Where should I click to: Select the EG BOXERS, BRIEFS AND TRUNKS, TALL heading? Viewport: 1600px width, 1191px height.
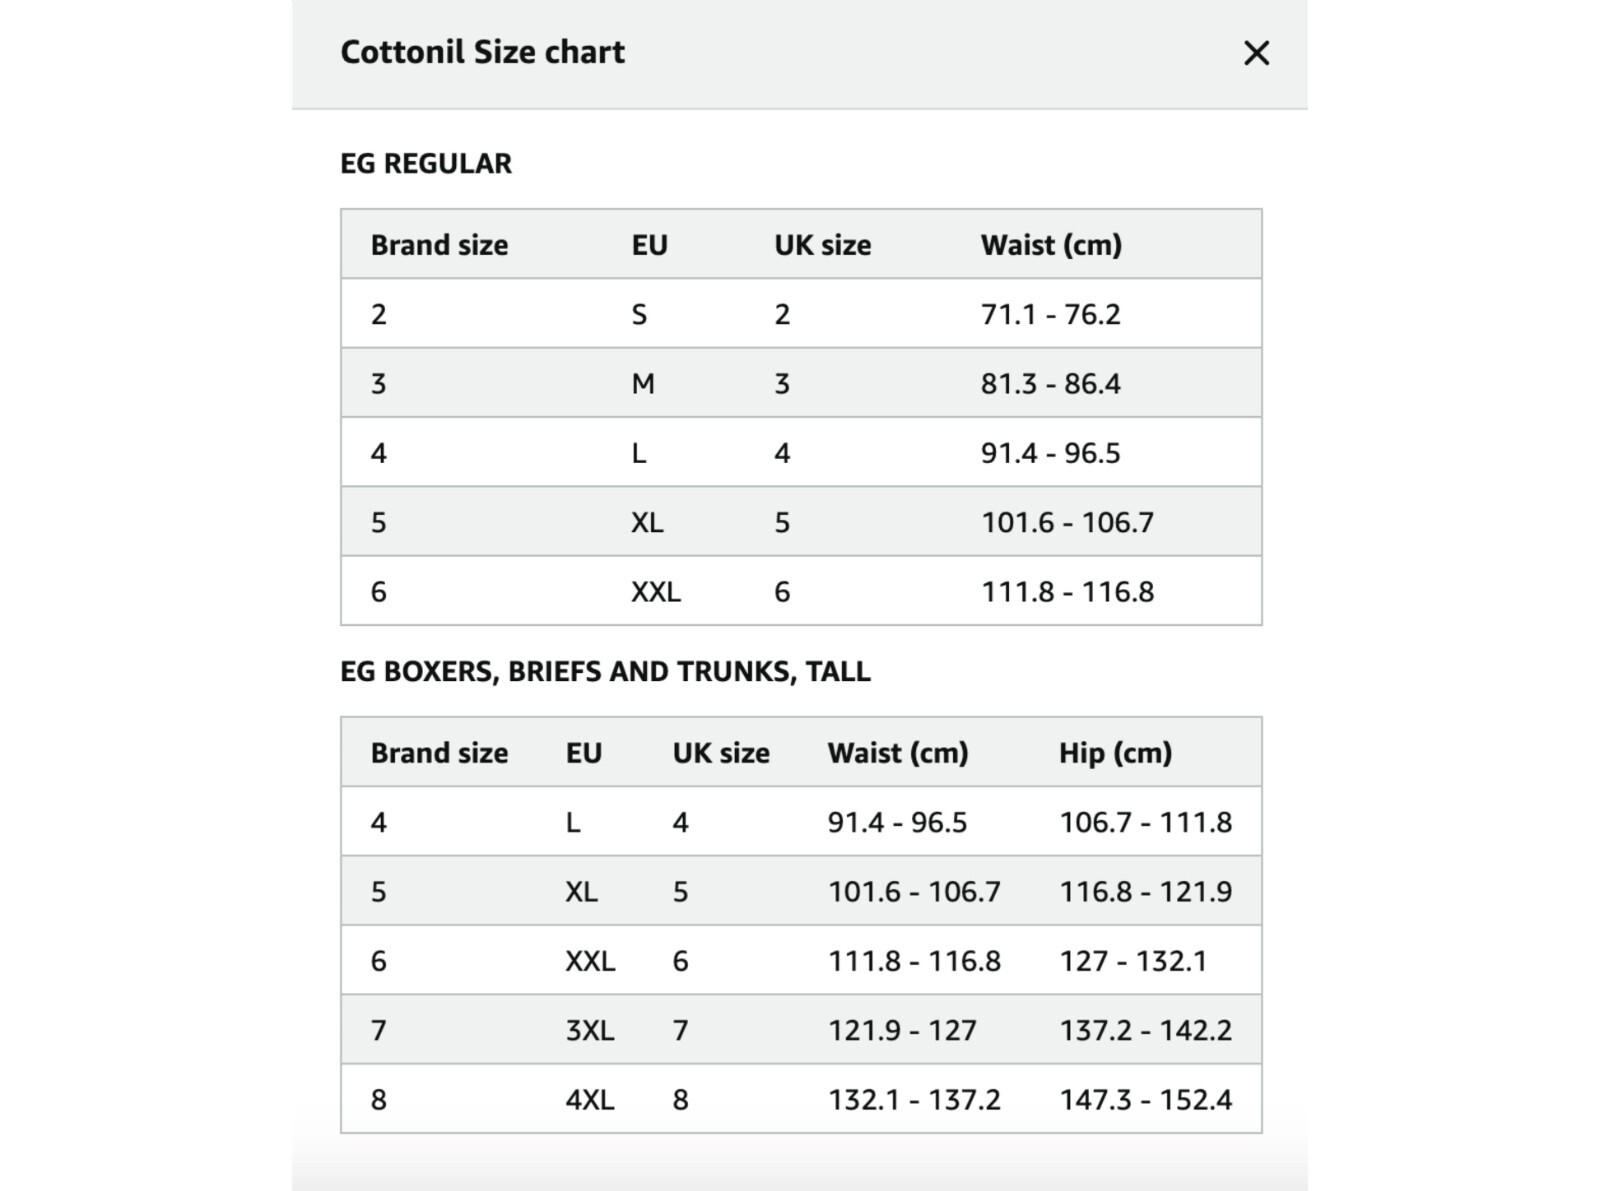(605, 671)
